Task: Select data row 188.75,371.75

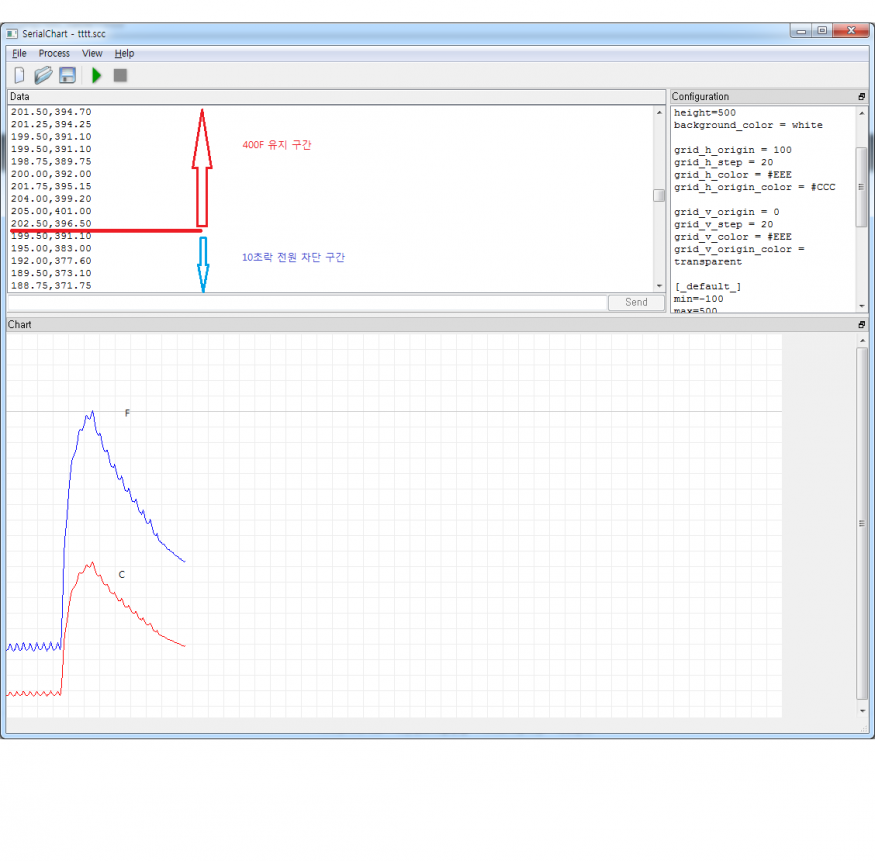Action: tap(51, 285)
